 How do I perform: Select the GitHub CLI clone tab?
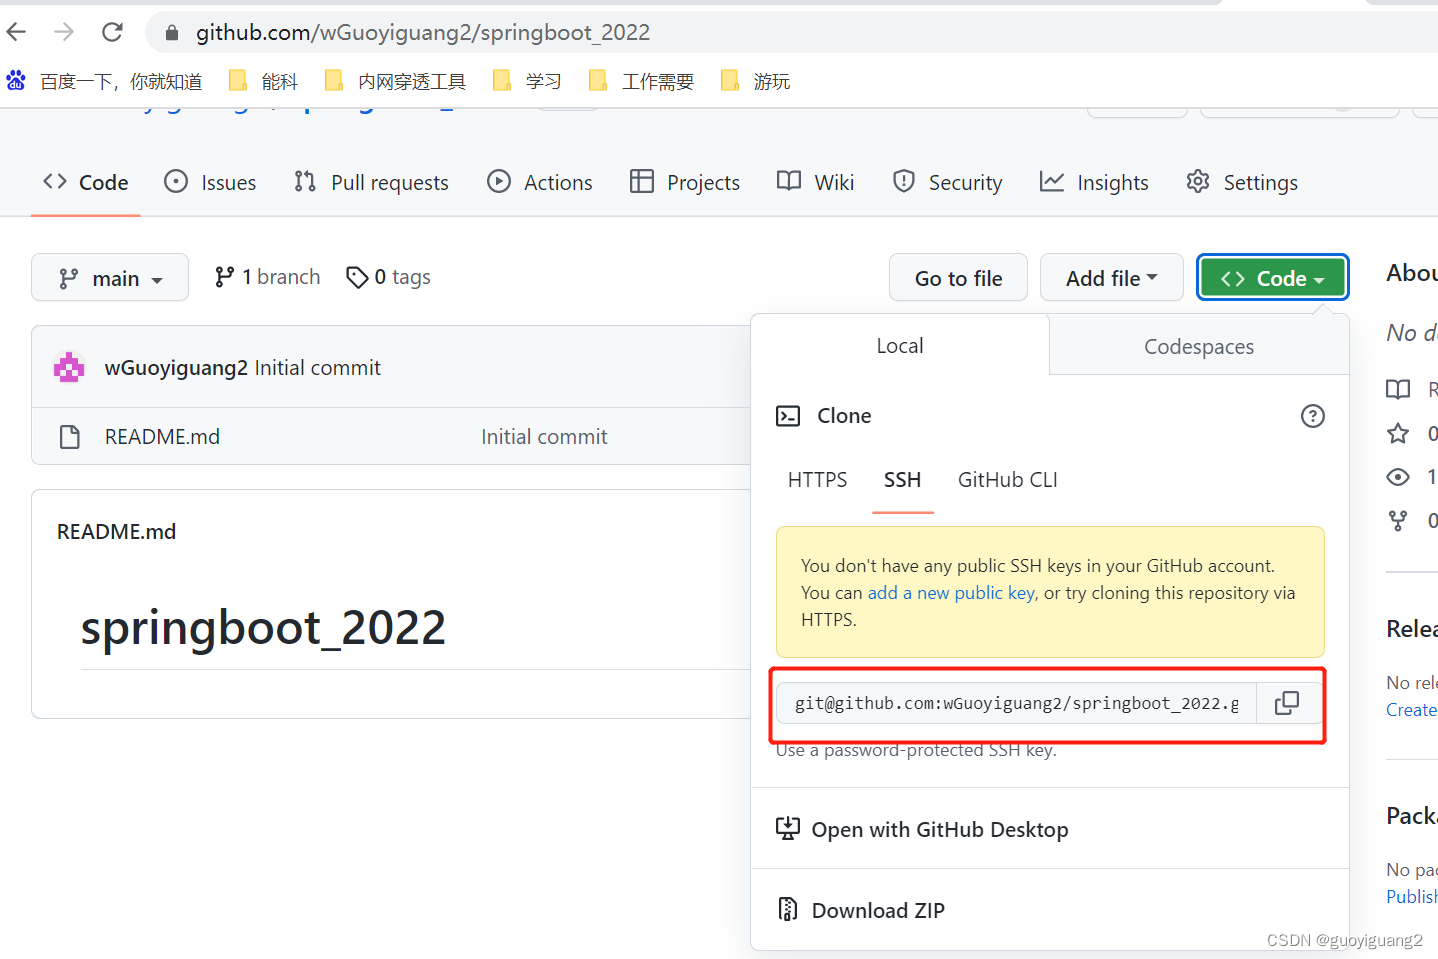pyautogui.click(x=1007, y=480)
